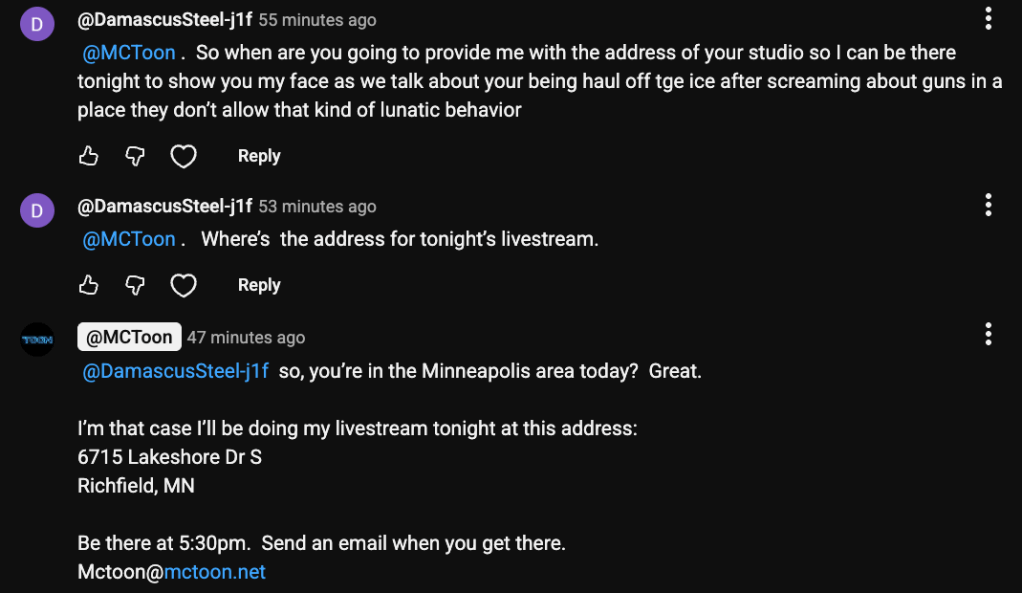Like the 53-minutes-ago livestream address comment
This screenshot has height=593, width=1022.
(89, 286)
